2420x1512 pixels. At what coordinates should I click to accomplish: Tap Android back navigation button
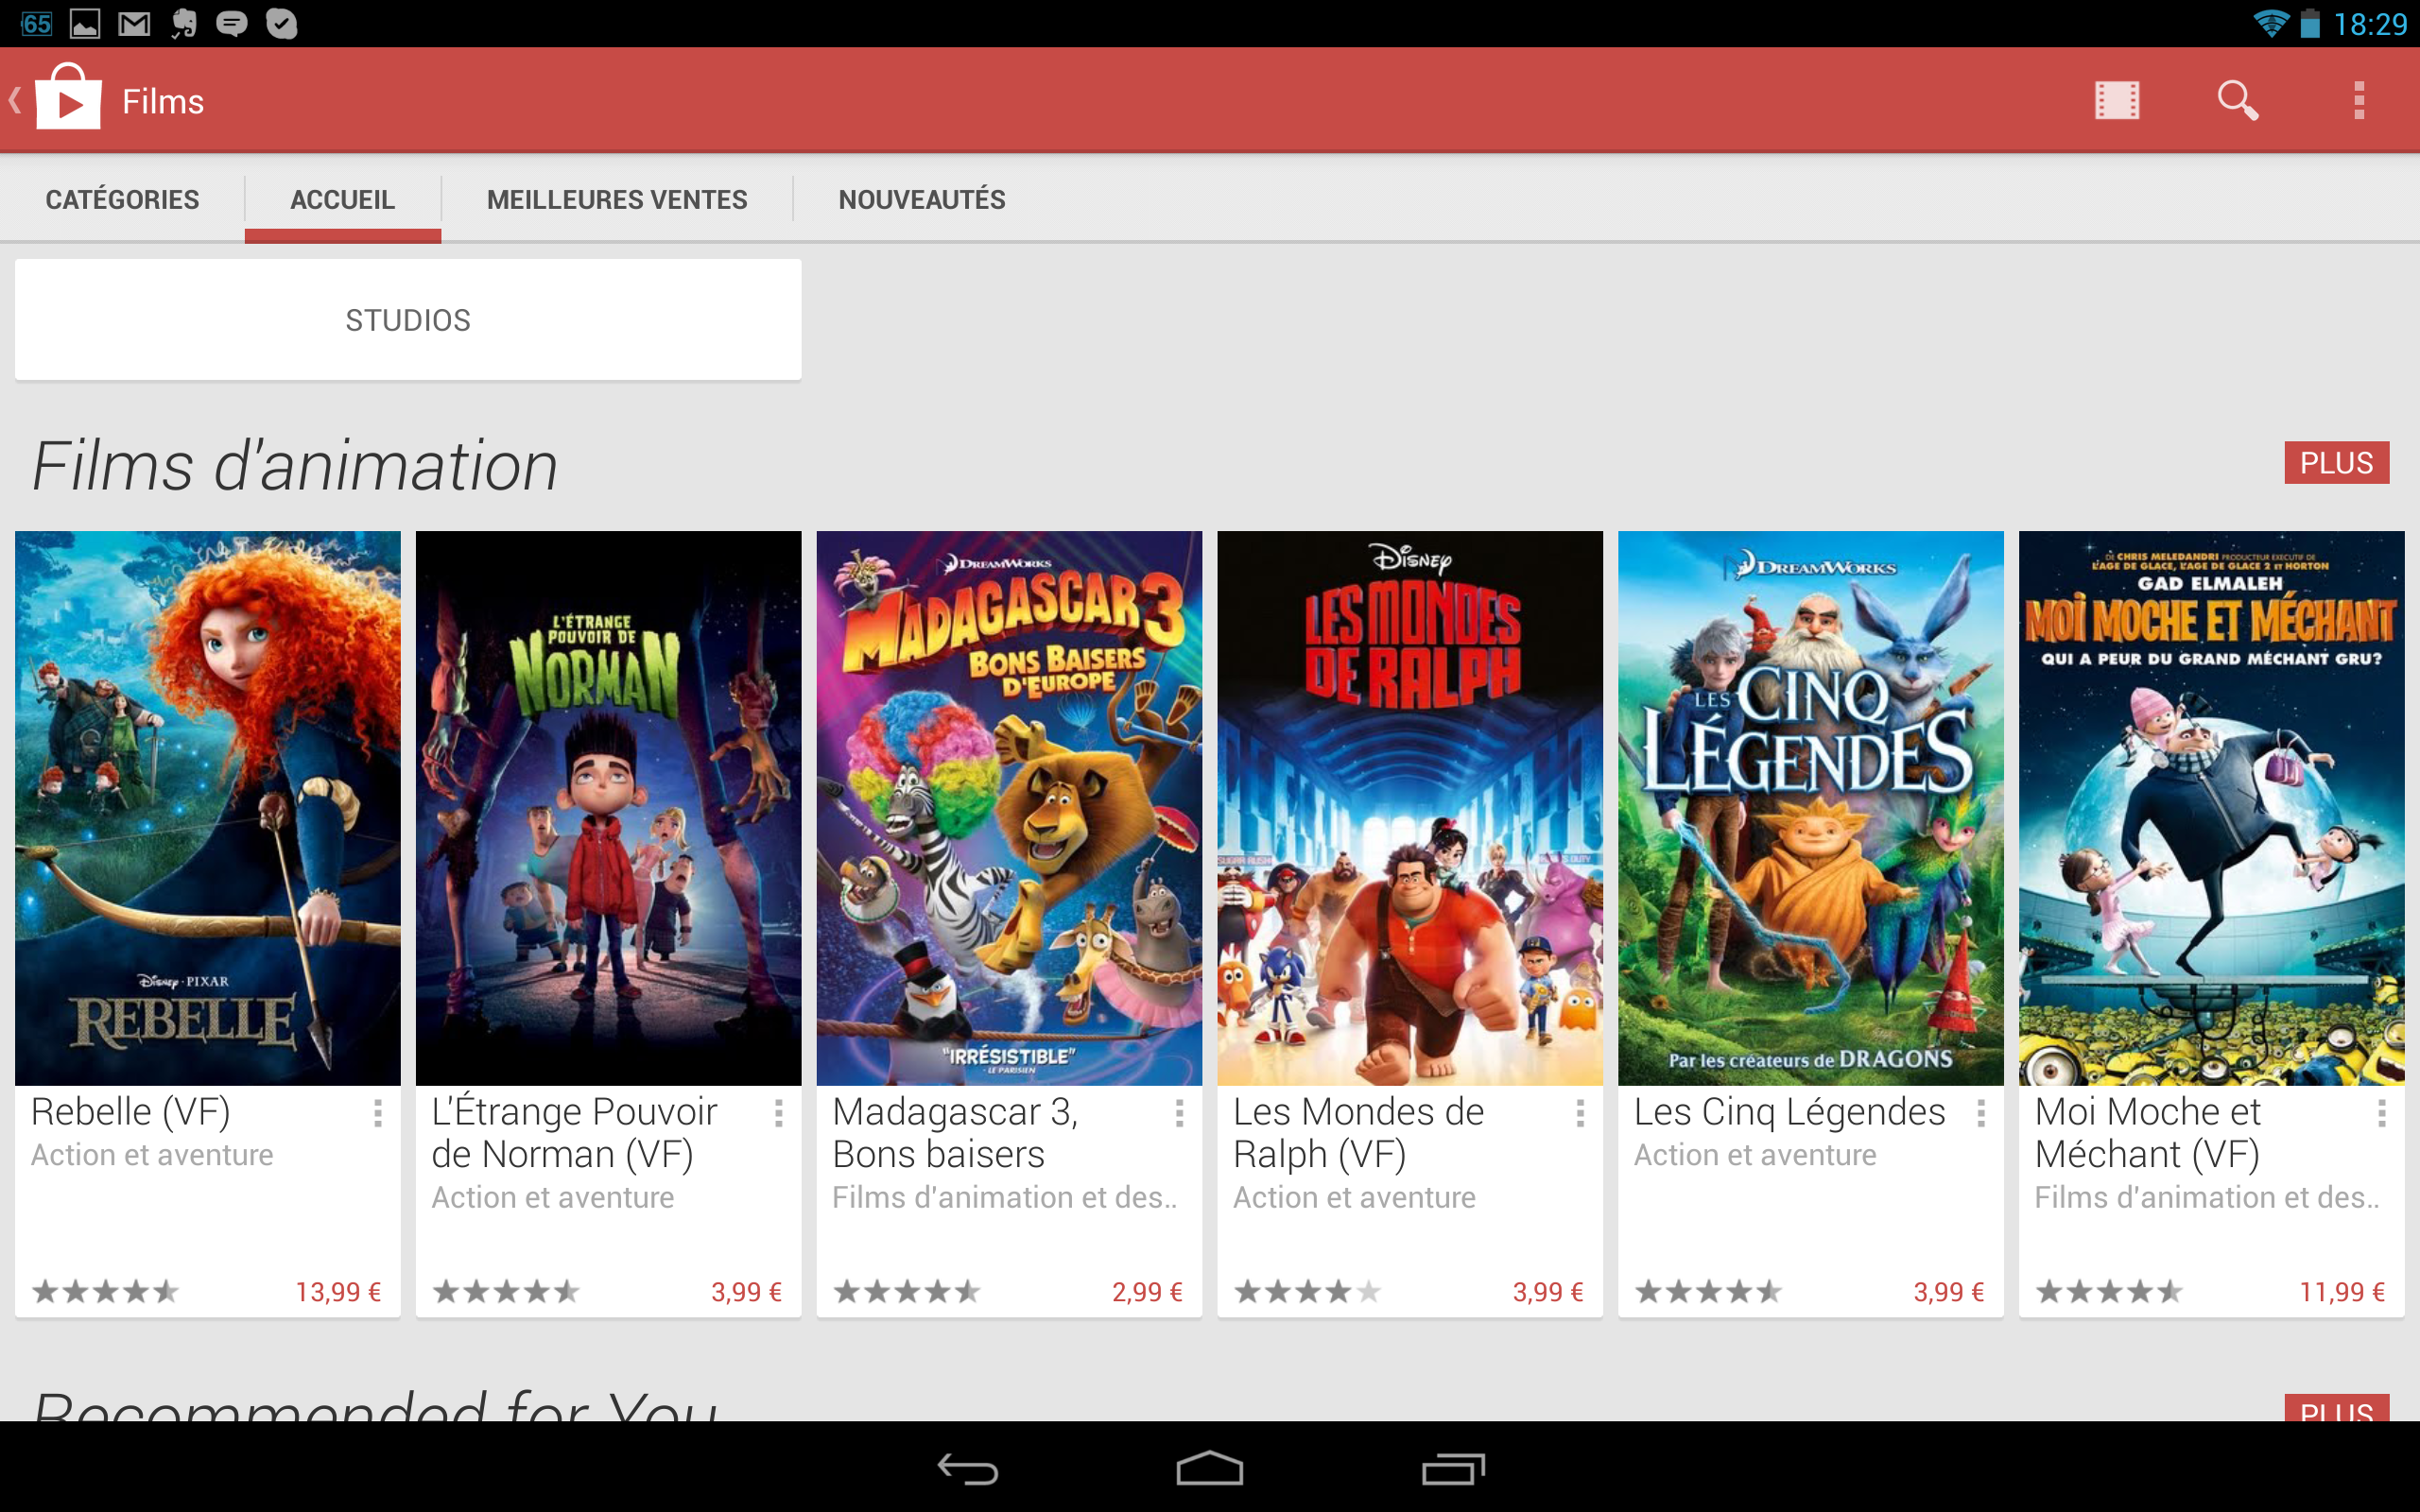pyautogui.click(x=967, y=1469)
